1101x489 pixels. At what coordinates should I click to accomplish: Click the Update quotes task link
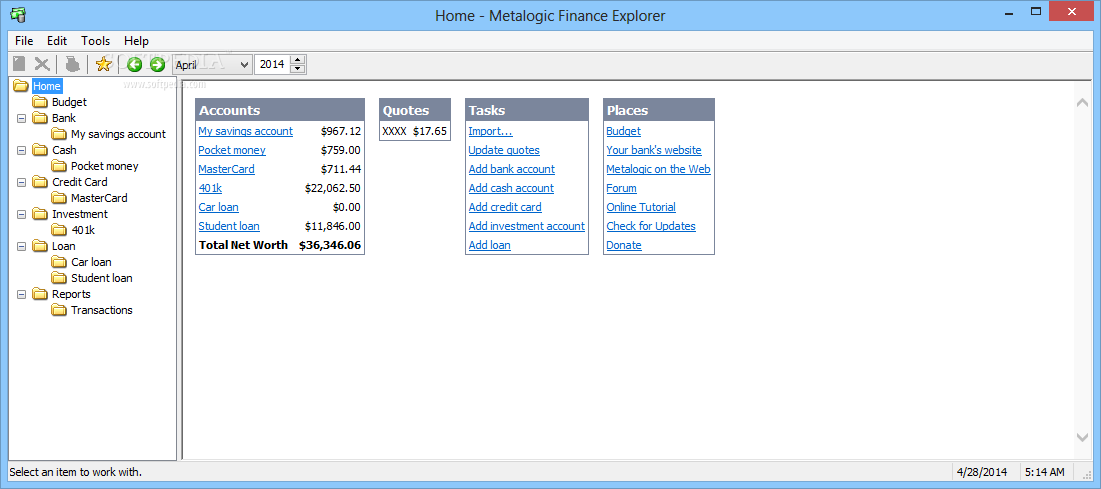pos(504,150)
